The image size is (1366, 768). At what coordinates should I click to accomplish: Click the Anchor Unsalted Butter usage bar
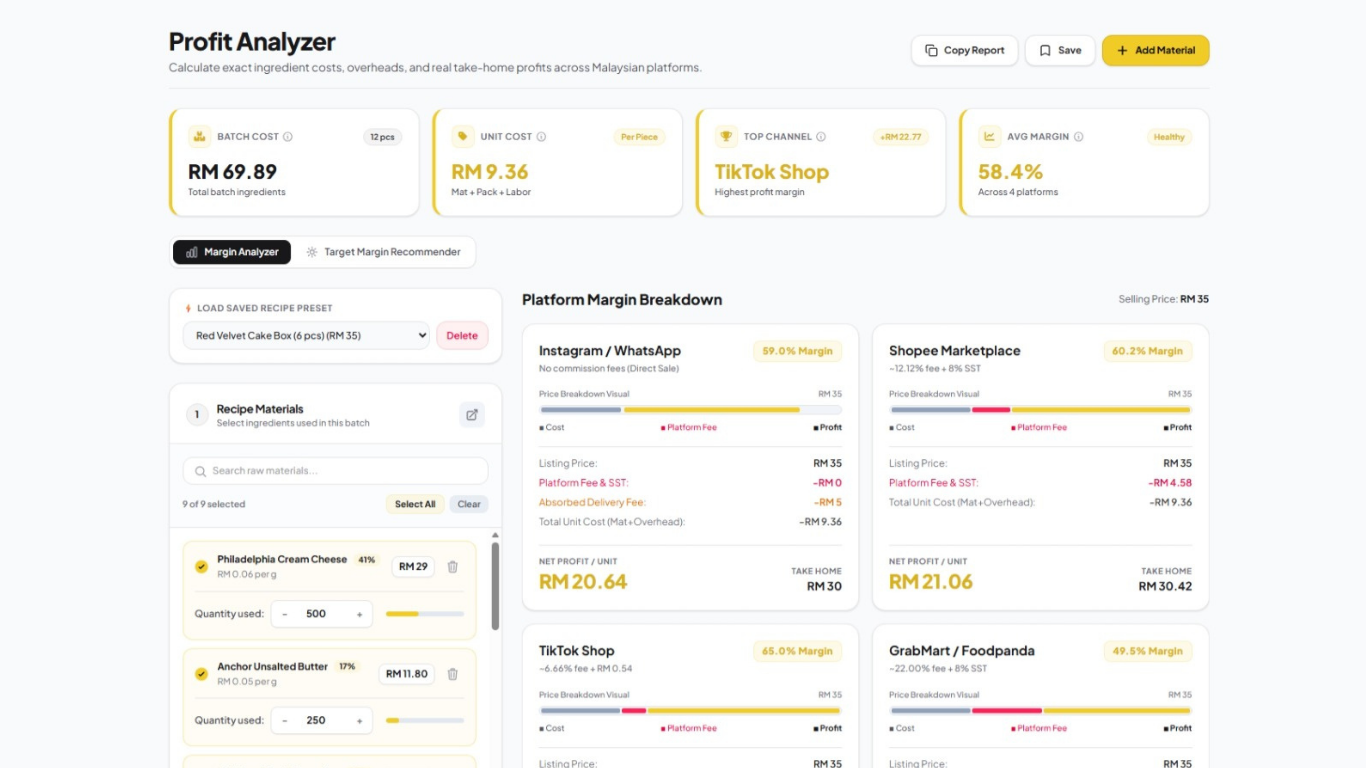(x=425, y=721)
